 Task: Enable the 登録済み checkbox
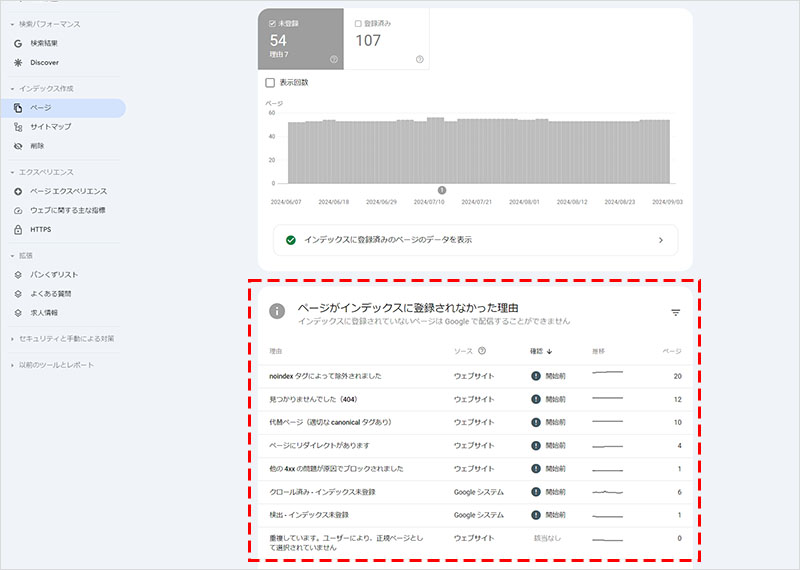point(359,23)
